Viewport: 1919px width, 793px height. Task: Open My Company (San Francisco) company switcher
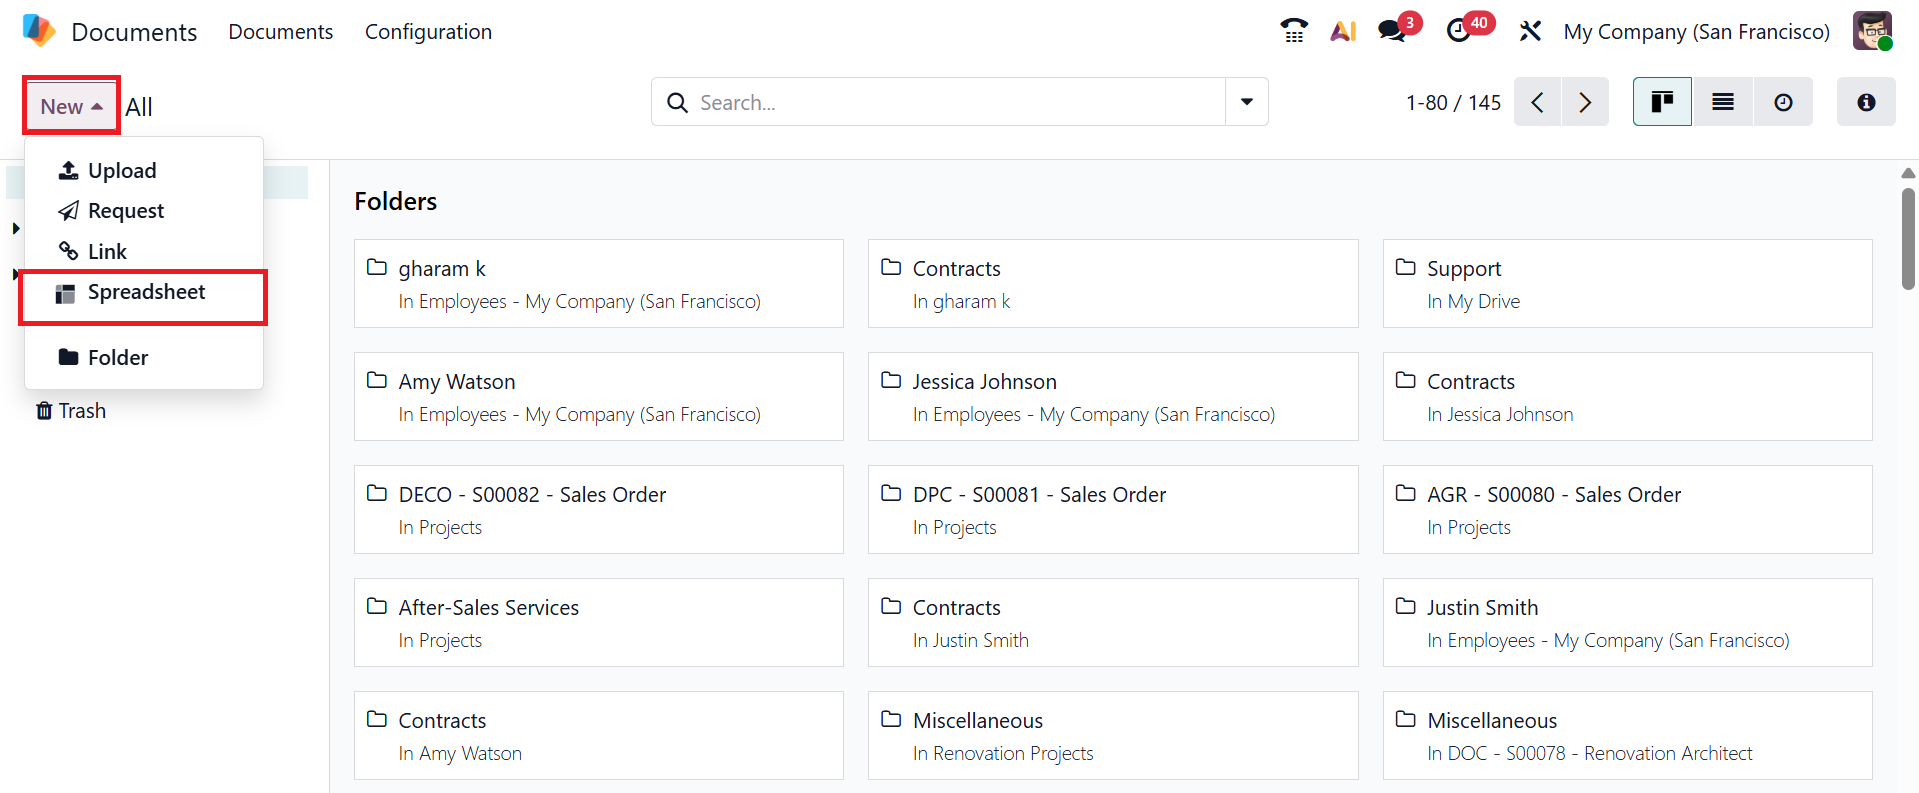(x=1696, y=32)
